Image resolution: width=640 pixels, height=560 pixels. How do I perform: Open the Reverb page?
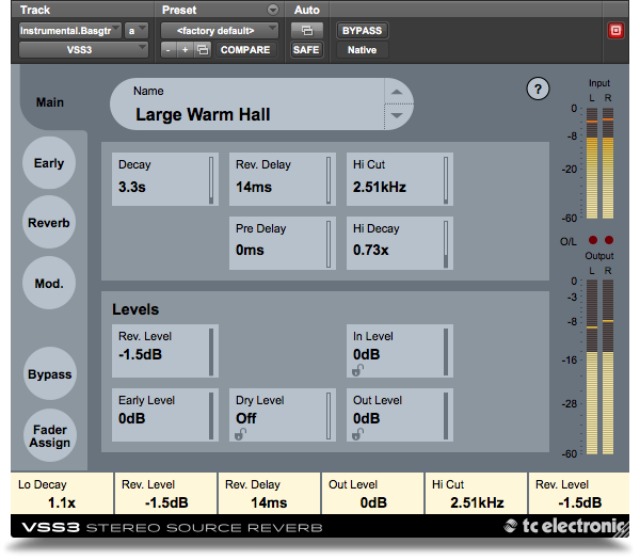point(49,222)
